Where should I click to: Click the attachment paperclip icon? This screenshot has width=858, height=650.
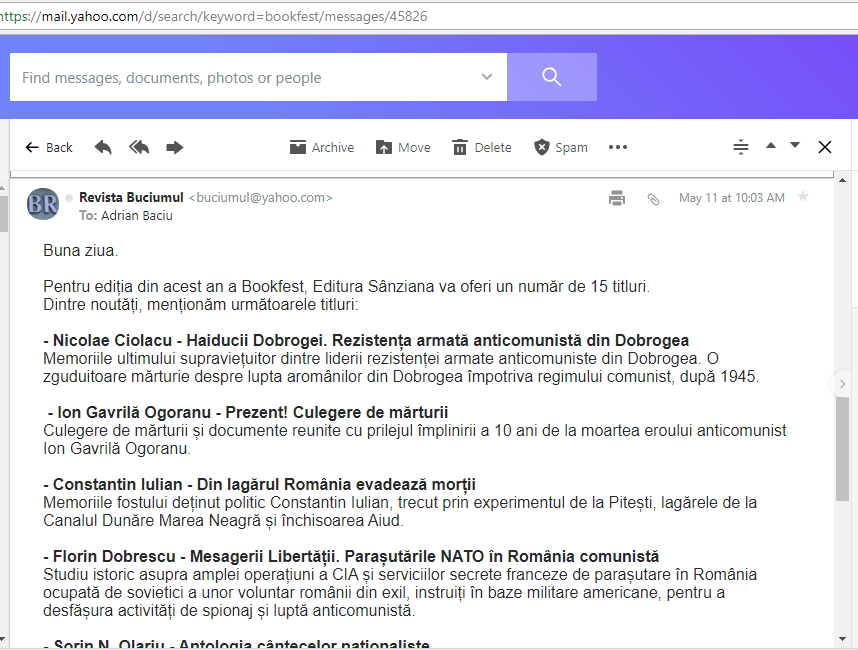click(x=653, y=199)
